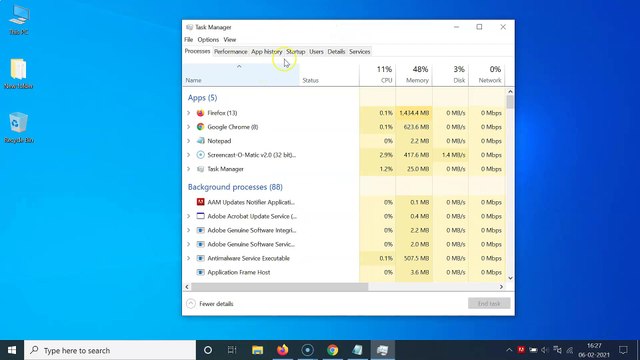Switch to the Services tab
The width and height of the screenshot is (640, 360).
[x=360, y=52]
